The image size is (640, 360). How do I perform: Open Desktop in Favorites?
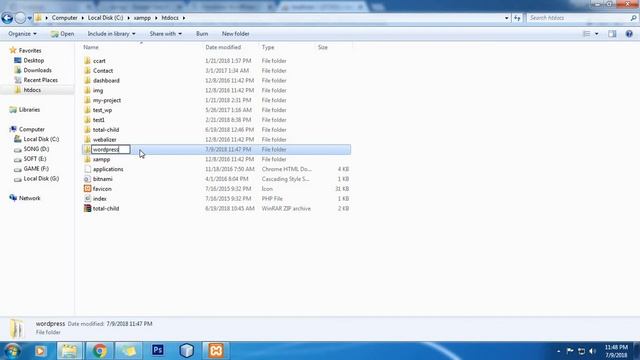click(x=33, y=60)
